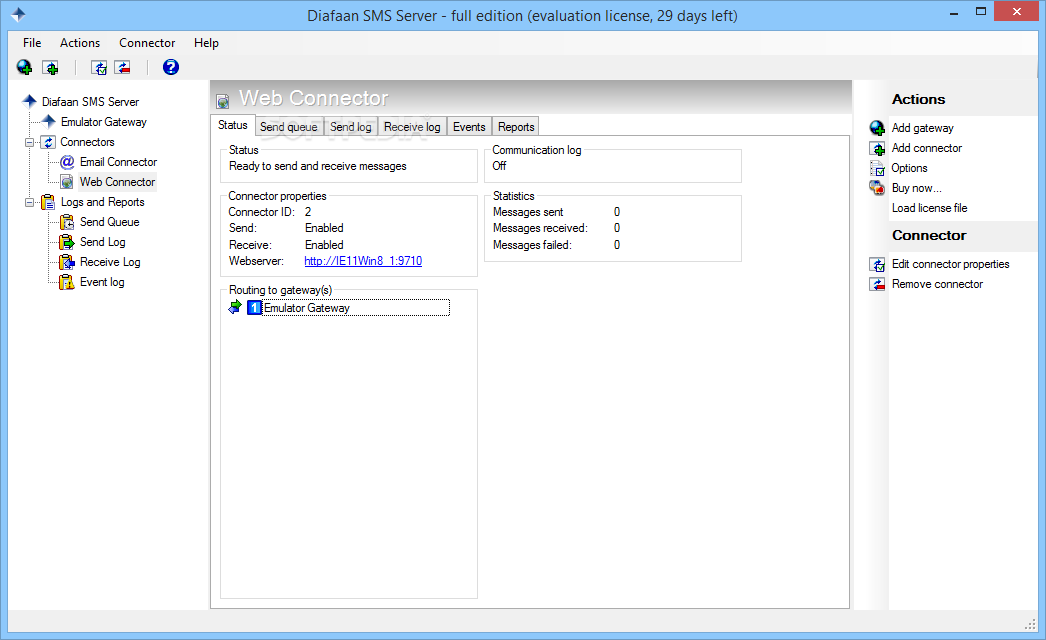The width and height of the screenshot is (1046, 640).
Task: Select Emulator Gateway in the tree
Action: point(103,122)
